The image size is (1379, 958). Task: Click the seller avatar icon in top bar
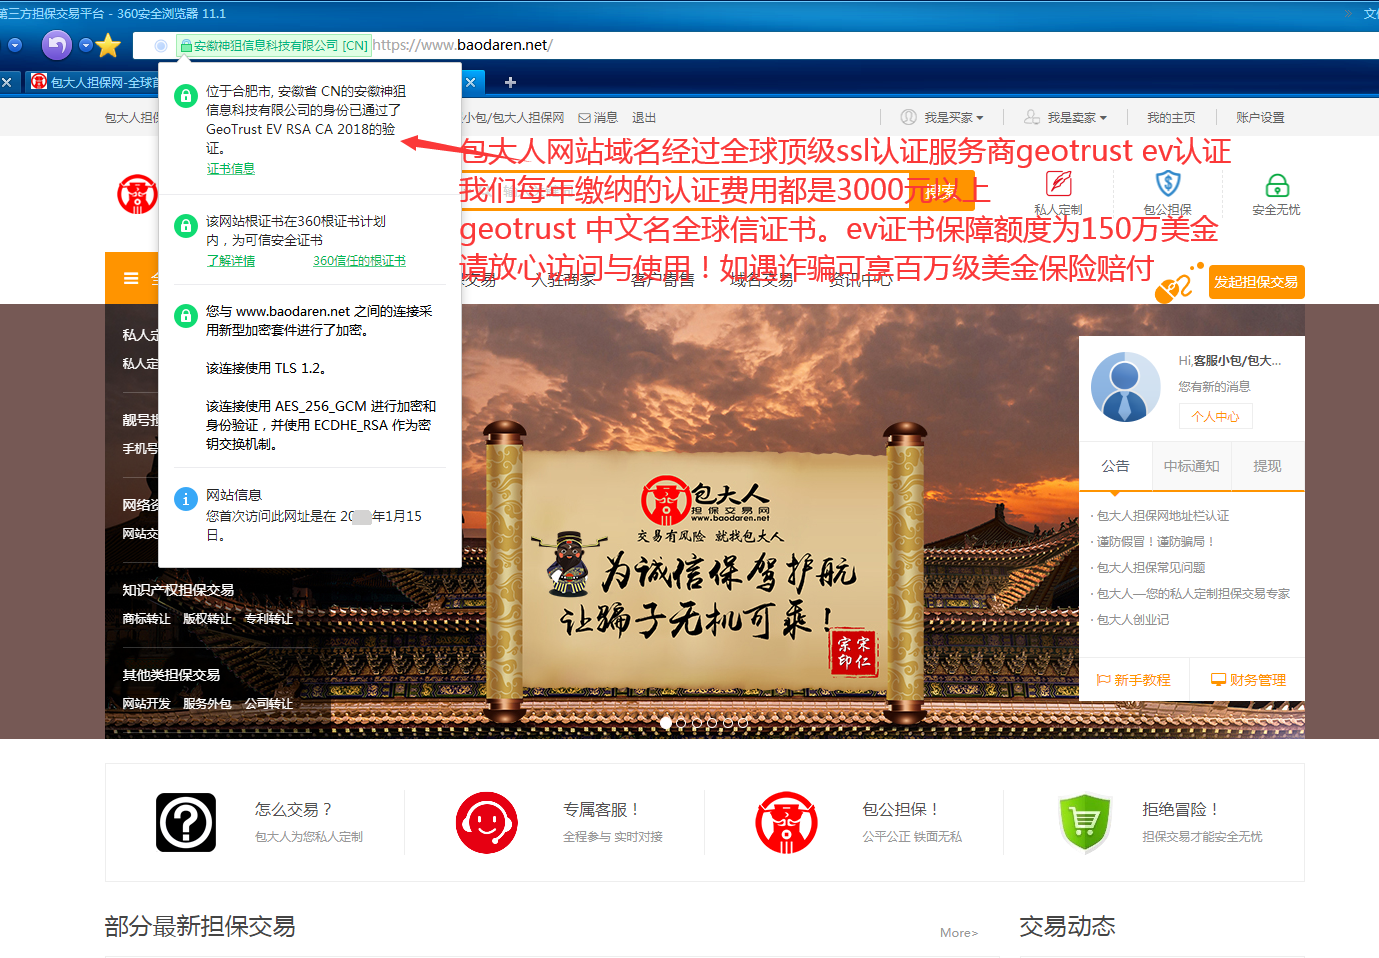pyautogui.click(x=1032, y=117)
